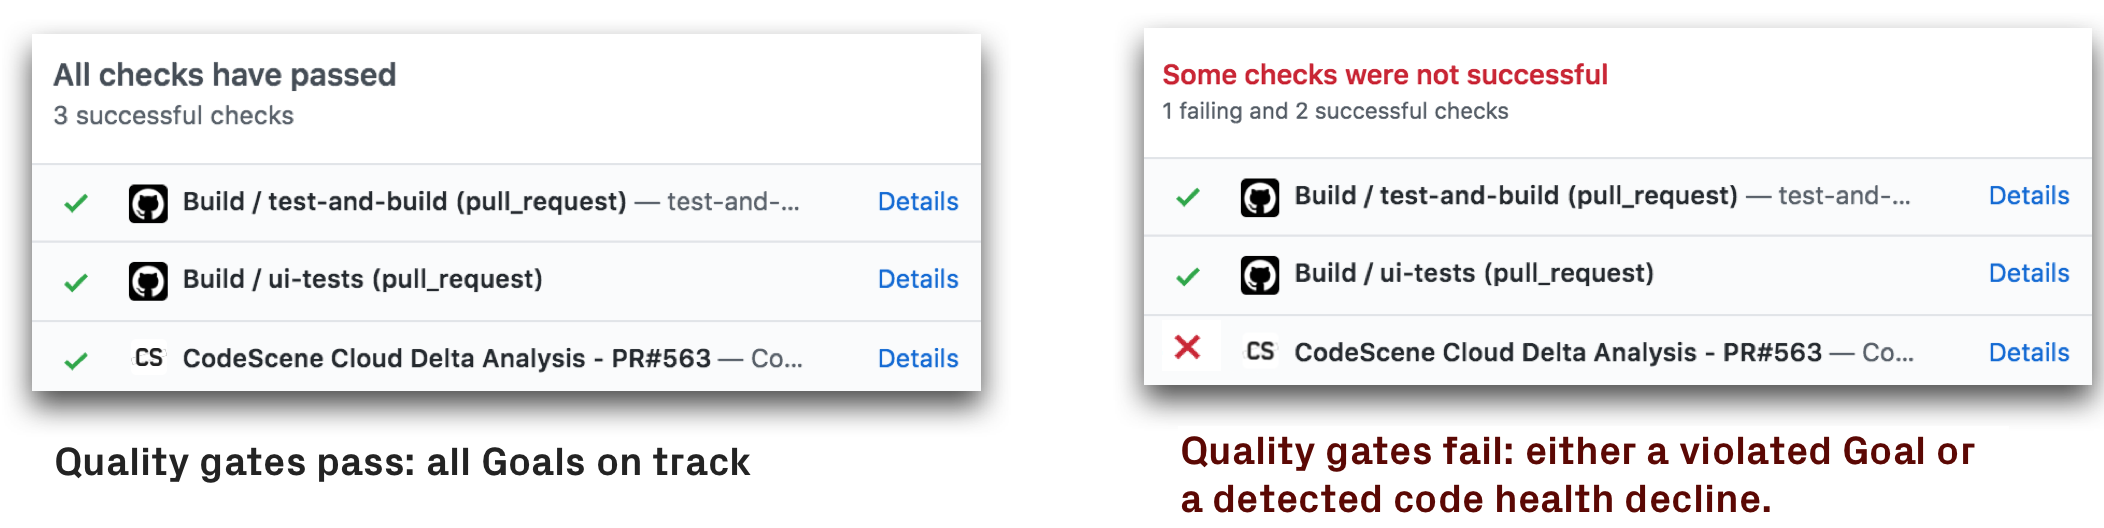Screen dimensions: 2104x528
Task: Open Details for ui-tests in passed panel
Action: coord(918,279)
